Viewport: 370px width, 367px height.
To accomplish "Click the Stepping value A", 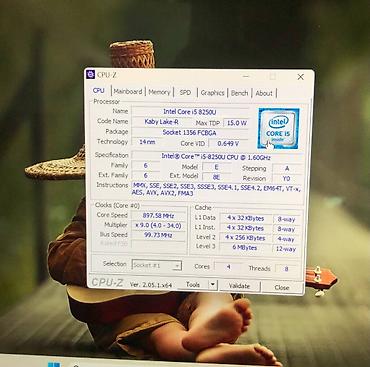I will click(287, 168).
